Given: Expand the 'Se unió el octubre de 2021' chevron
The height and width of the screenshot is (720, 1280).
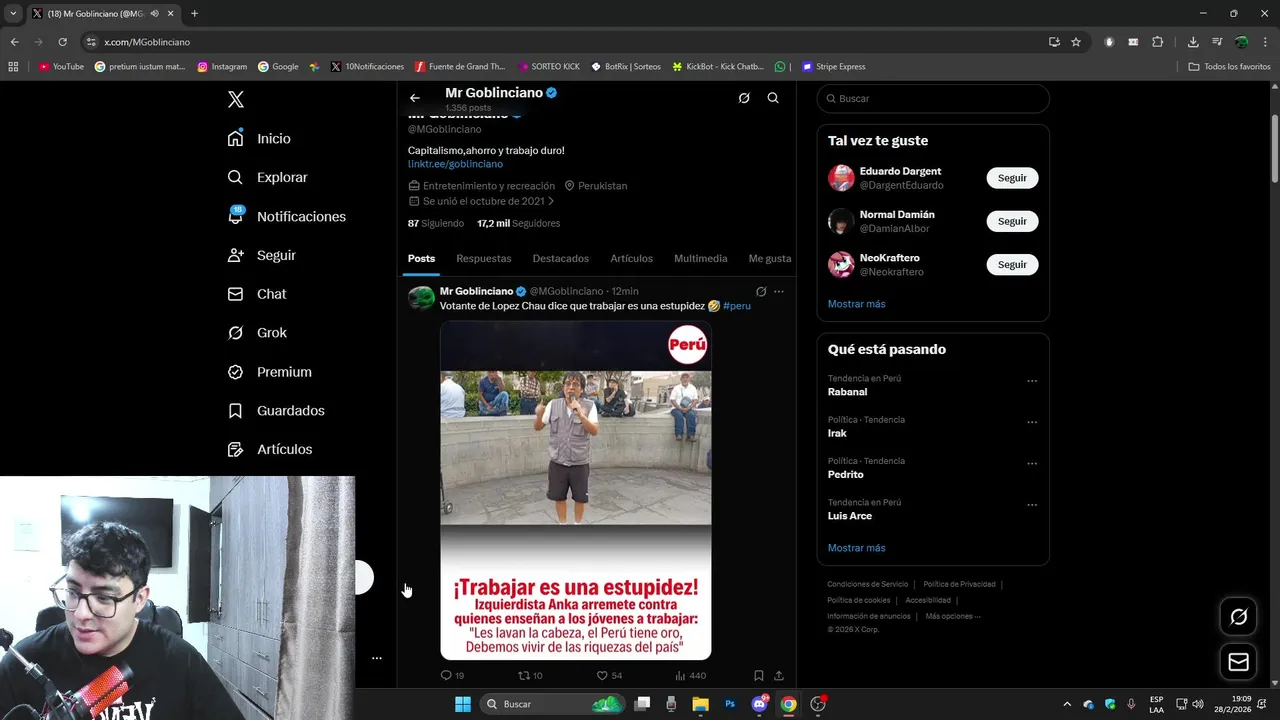Looking at the screenshot, I should [x=551, y=201].
